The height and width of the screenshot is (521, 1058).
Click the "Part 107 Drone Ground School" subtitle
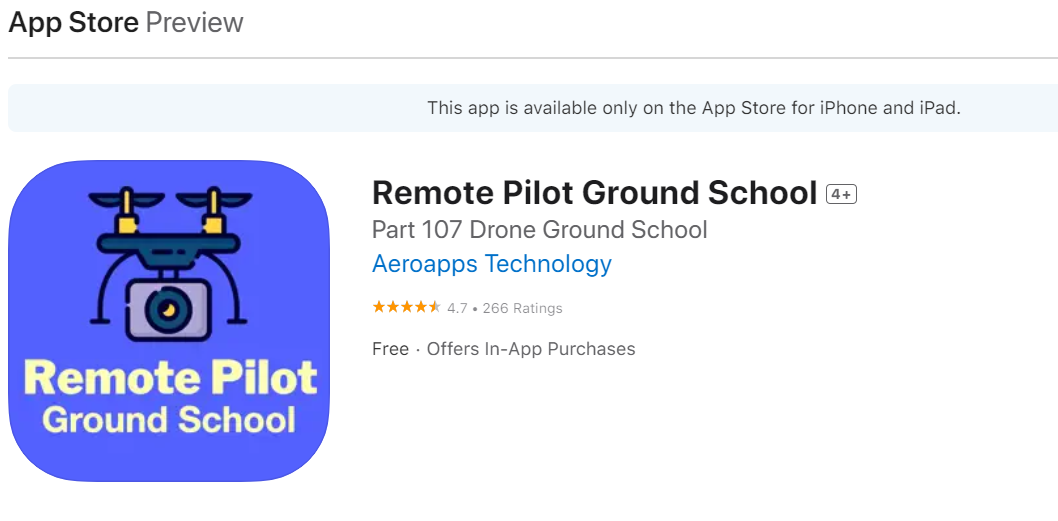click(x=539, y=230)
